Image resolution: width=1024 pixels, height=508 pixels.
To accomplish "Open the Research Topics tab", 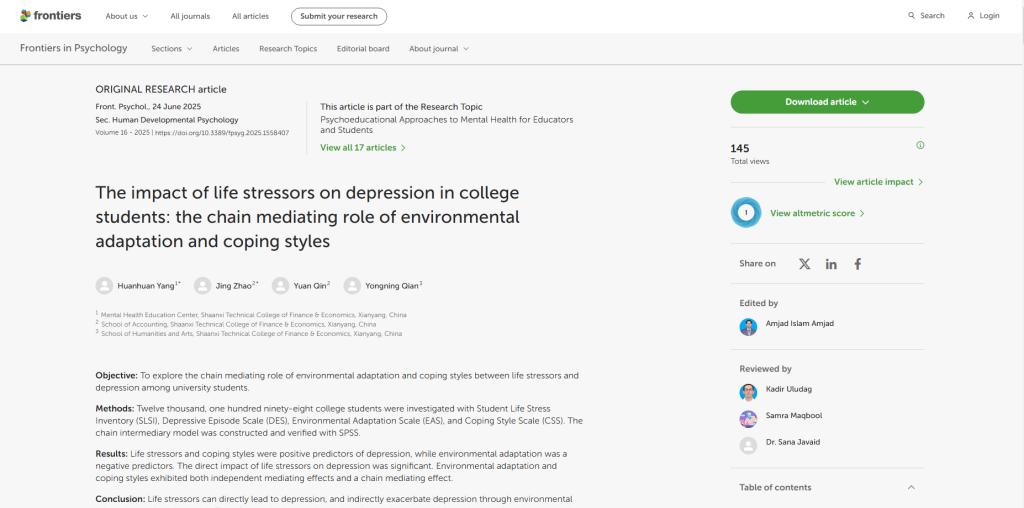I will 288,49.
